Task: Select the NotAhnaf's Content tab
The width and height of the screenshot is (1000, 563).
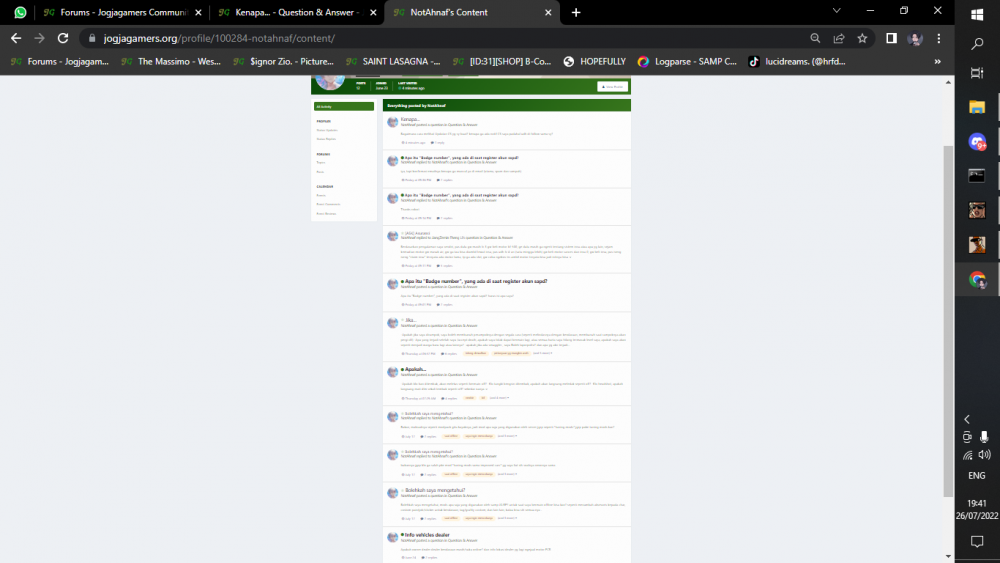Action: tap(472, 12)
